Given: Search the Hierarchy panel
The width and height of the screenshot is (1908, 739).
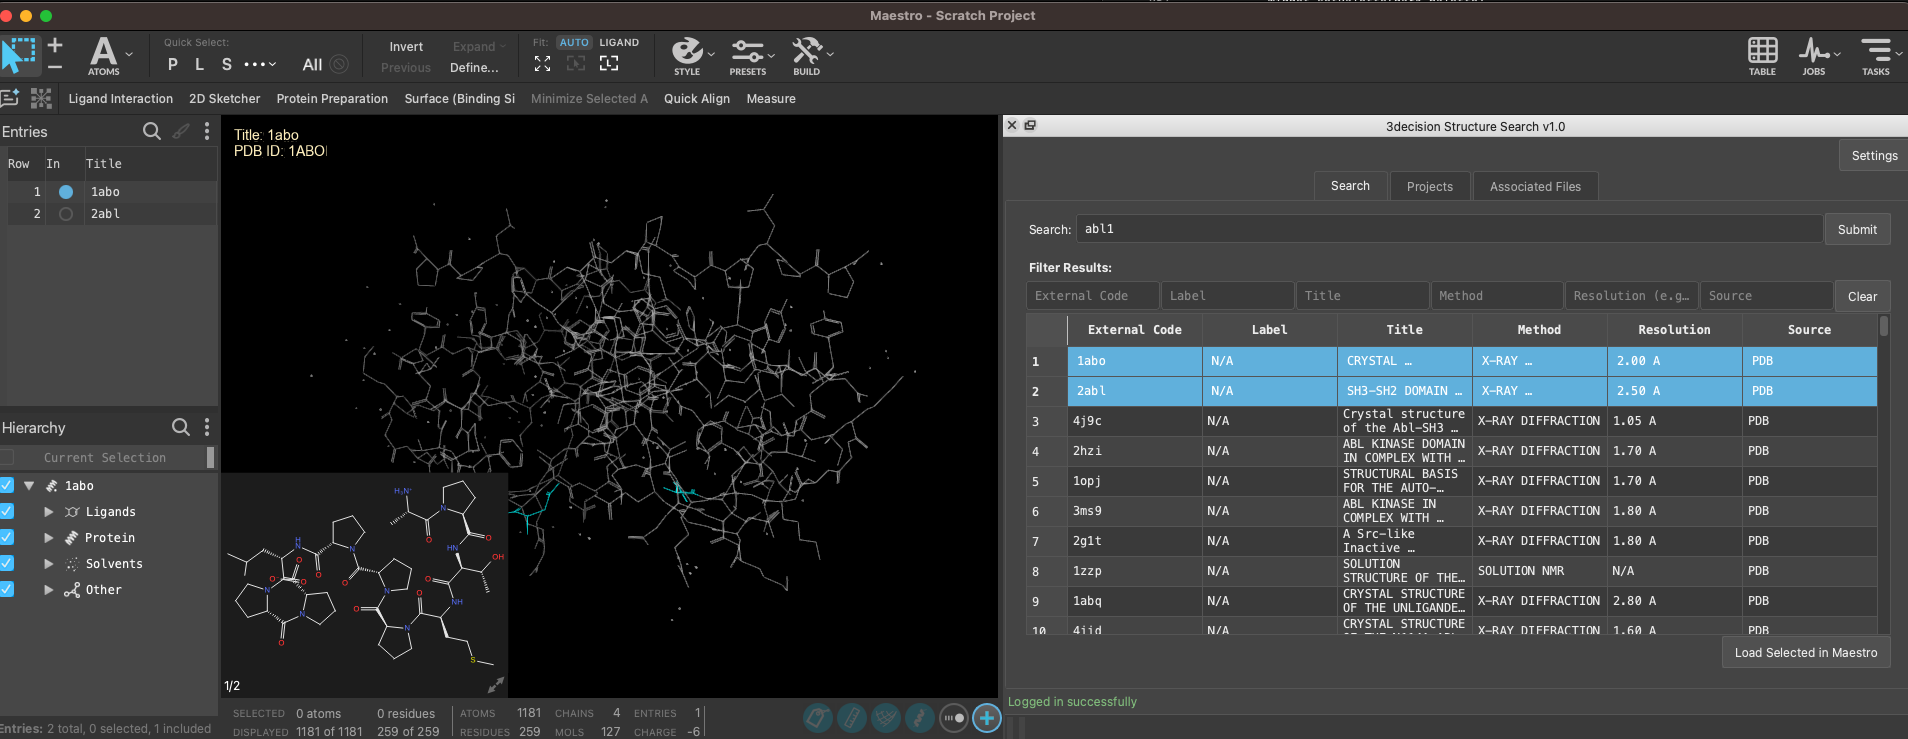Looking at the screenshot, I should pyautogui.click(x=180, y=427).
